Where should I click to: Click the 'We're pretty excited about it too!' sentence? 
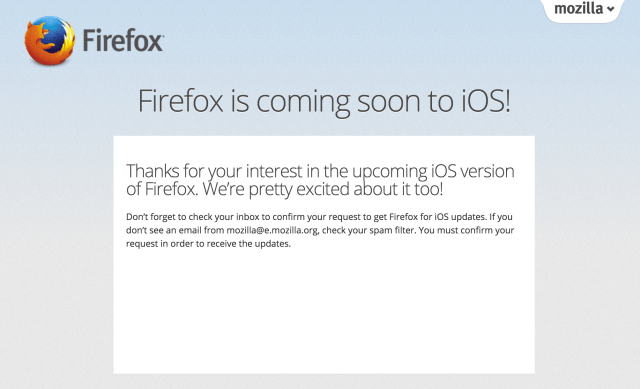pyautogui.click(x=323, y=189)
